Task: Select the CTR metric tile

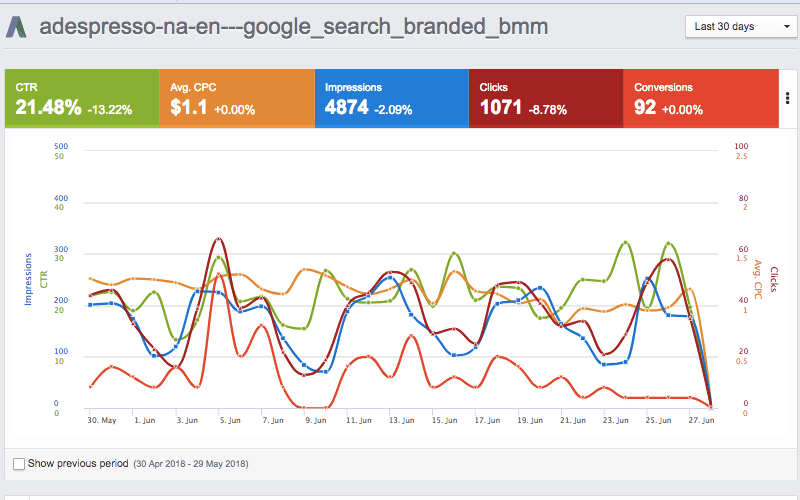Action: click(x=82, y=98)
